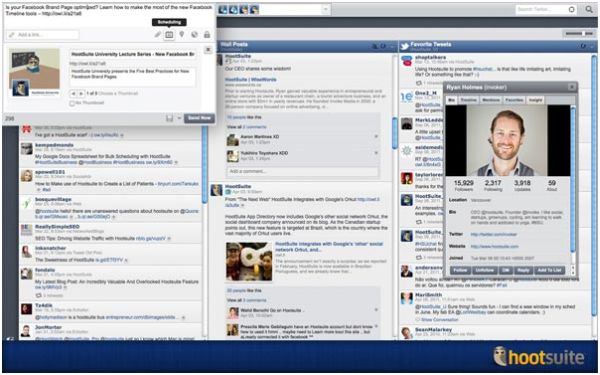
Task: Switch to the Insight tab in profile popup
Action: pyautogui.click(x=535, y=100)
